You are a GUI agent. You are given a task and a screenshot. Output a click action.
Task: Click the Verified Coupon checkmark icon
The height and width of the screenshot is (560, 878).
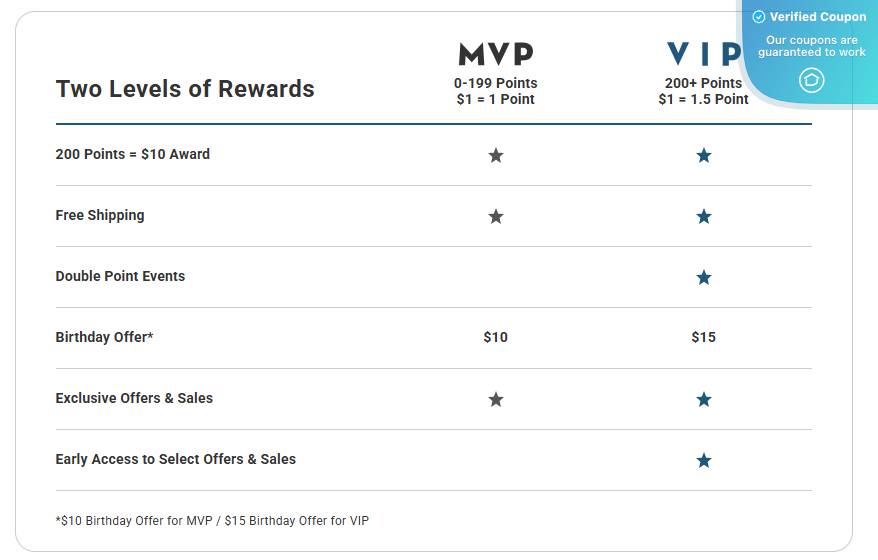[759, 17]
